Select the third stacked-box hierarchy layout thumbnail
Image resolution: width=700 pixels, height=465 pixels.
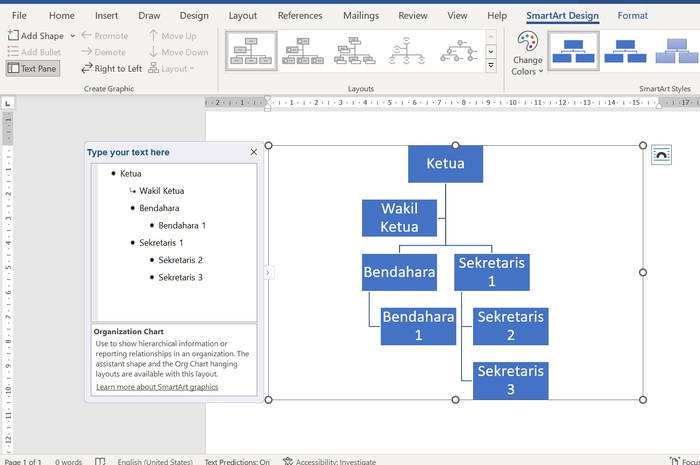click(x=355, y=51)
